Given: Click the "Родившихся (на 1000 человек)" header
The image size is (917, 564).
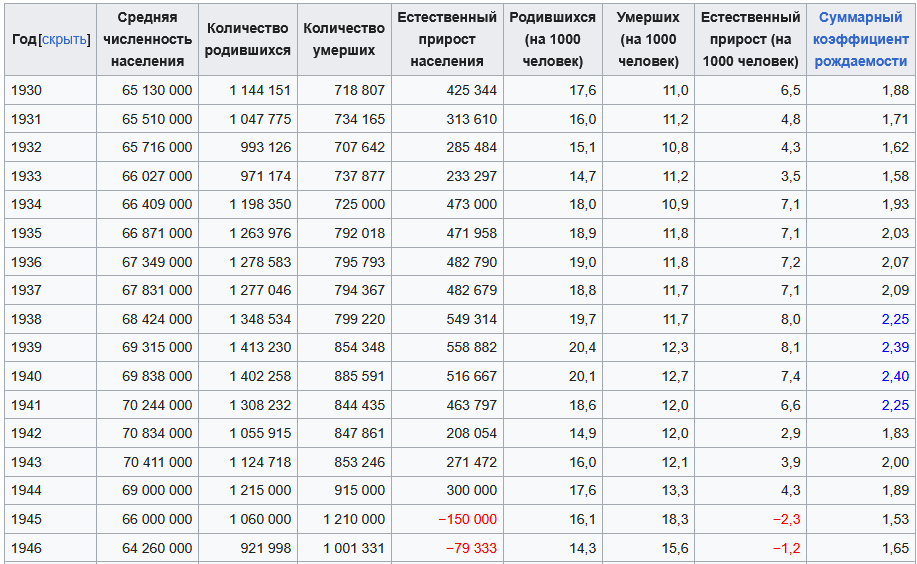Looking at the screenshot, I should tap(552, 39).
